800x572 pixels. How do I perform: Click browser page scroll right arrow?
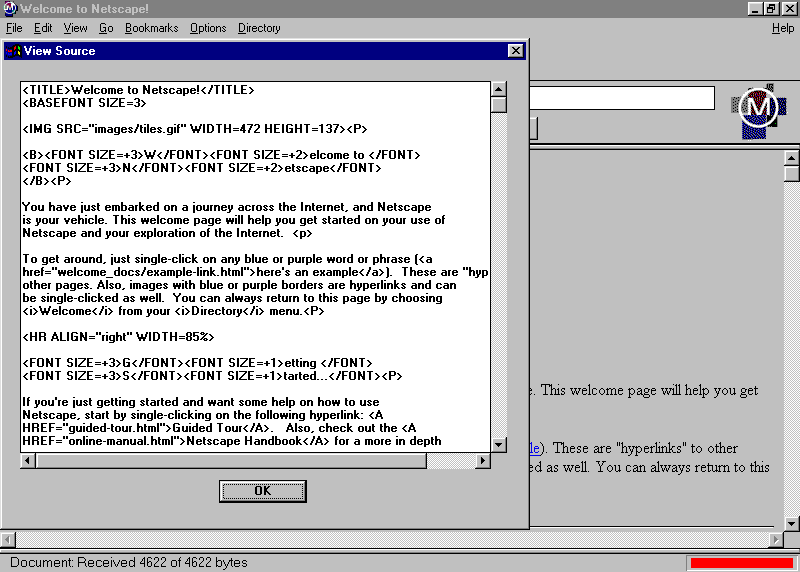(776, 539)
